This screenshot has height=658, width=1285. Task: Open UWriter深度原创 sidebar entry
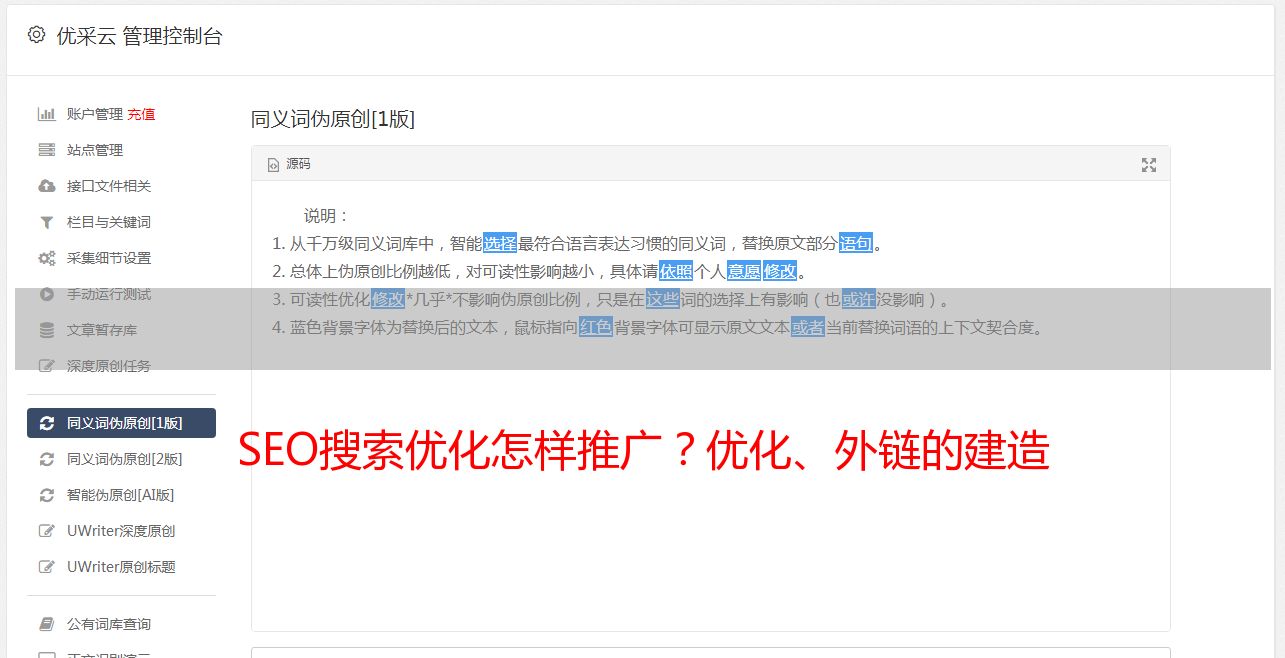[121, 531]
